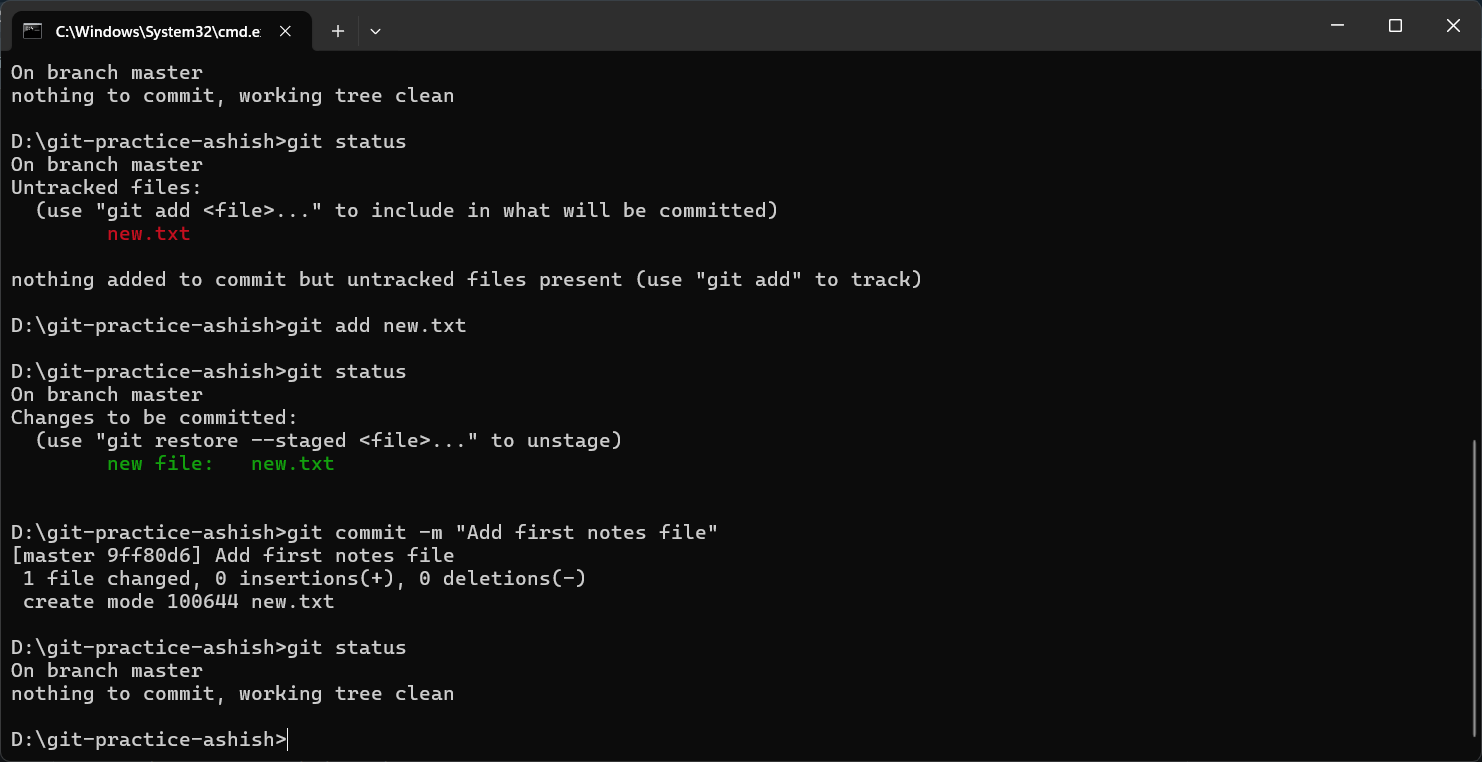Click the empty prompt at the bottom
This screenshot has height=762, width=1482.
click(x=150, y=740)
